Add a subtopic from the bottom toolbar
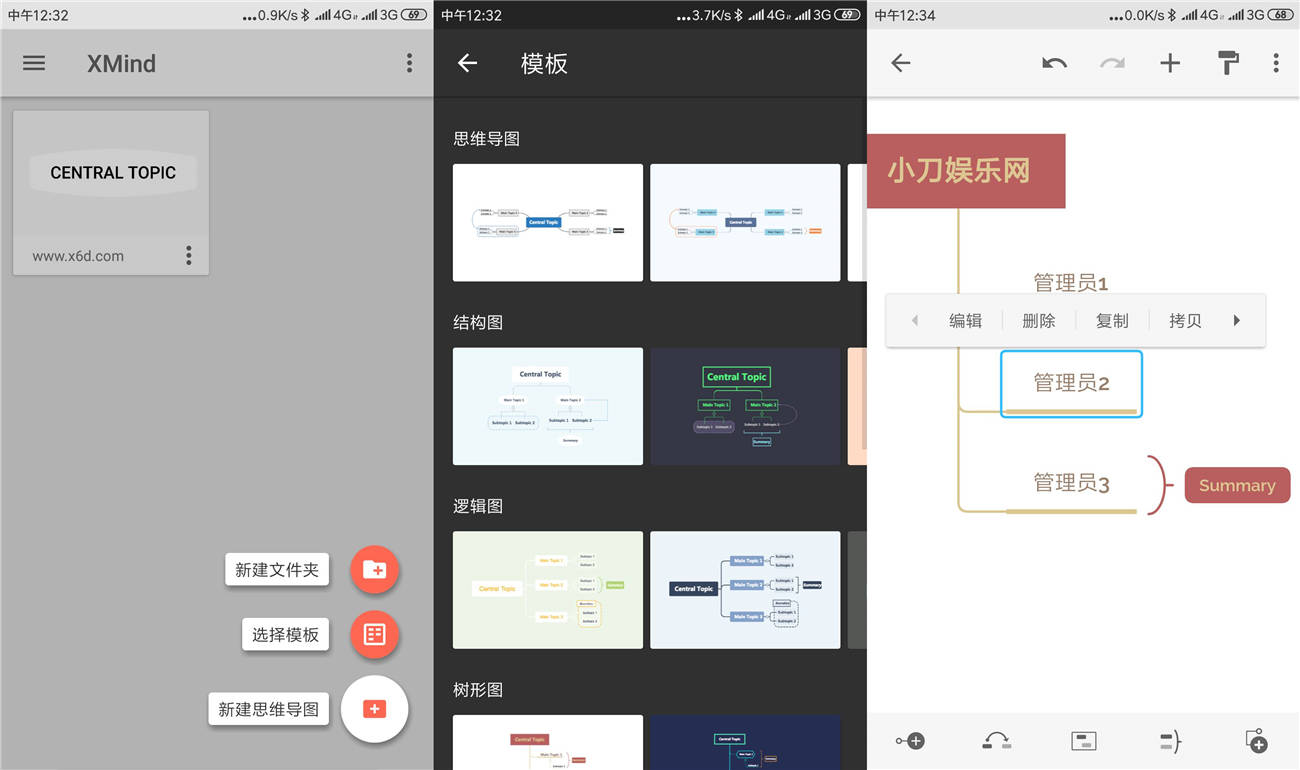 coord(910,741)
